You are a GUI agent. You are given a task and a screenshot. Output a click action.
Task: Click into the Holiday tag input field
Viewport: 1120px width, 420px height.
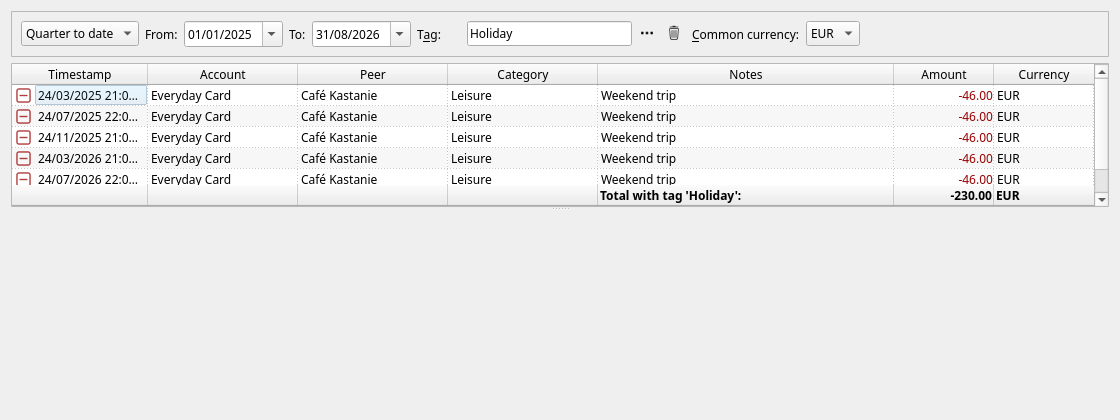549,34
